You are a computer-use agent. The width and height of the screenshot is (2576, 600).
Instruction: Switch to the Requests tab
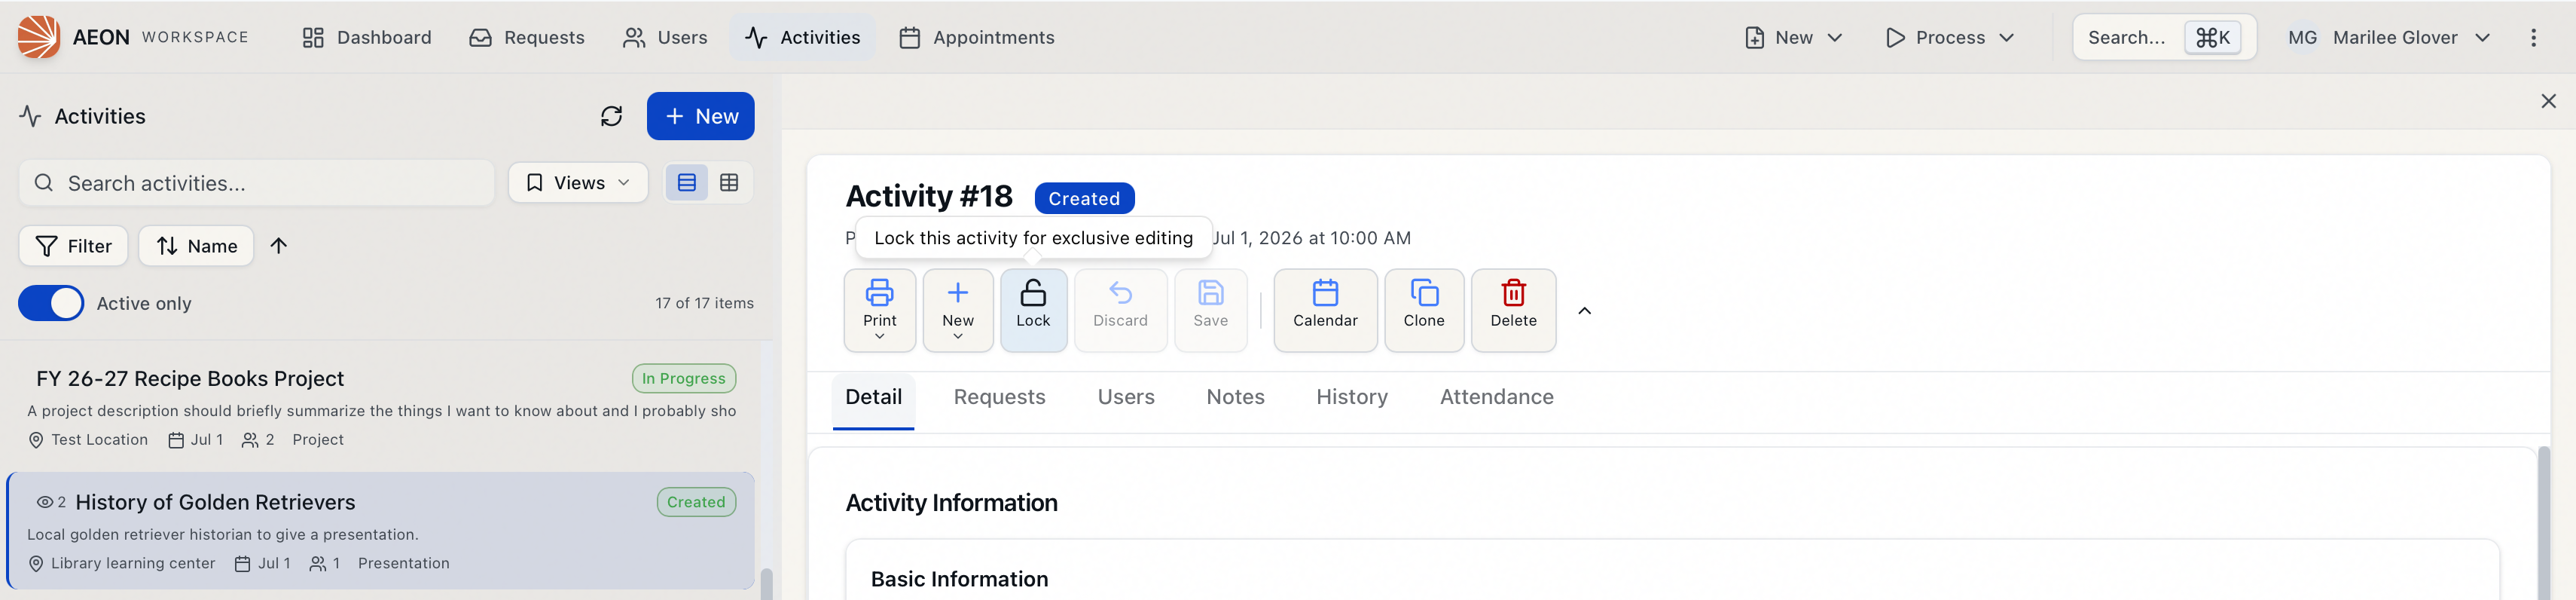click(999, 398)
